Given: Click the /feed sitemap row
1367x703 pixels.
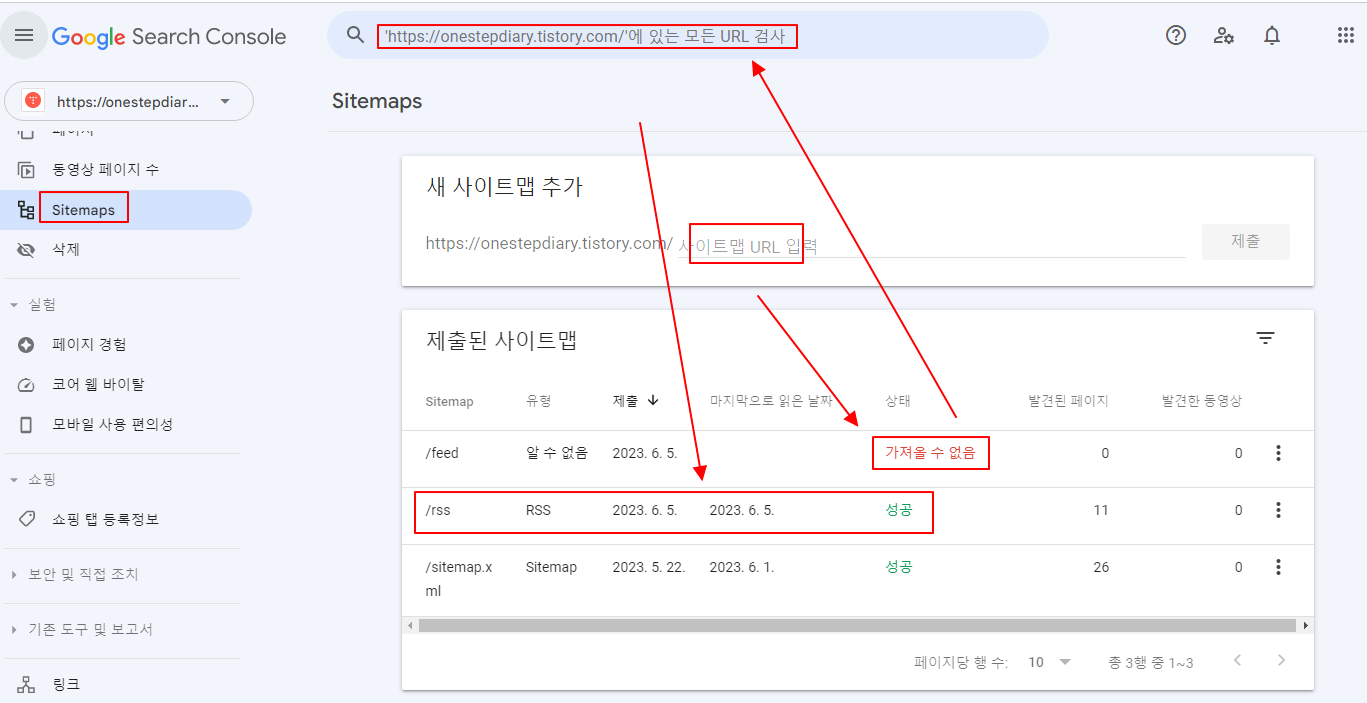Looking at the screenshot, I should click(x=857, y=459).
